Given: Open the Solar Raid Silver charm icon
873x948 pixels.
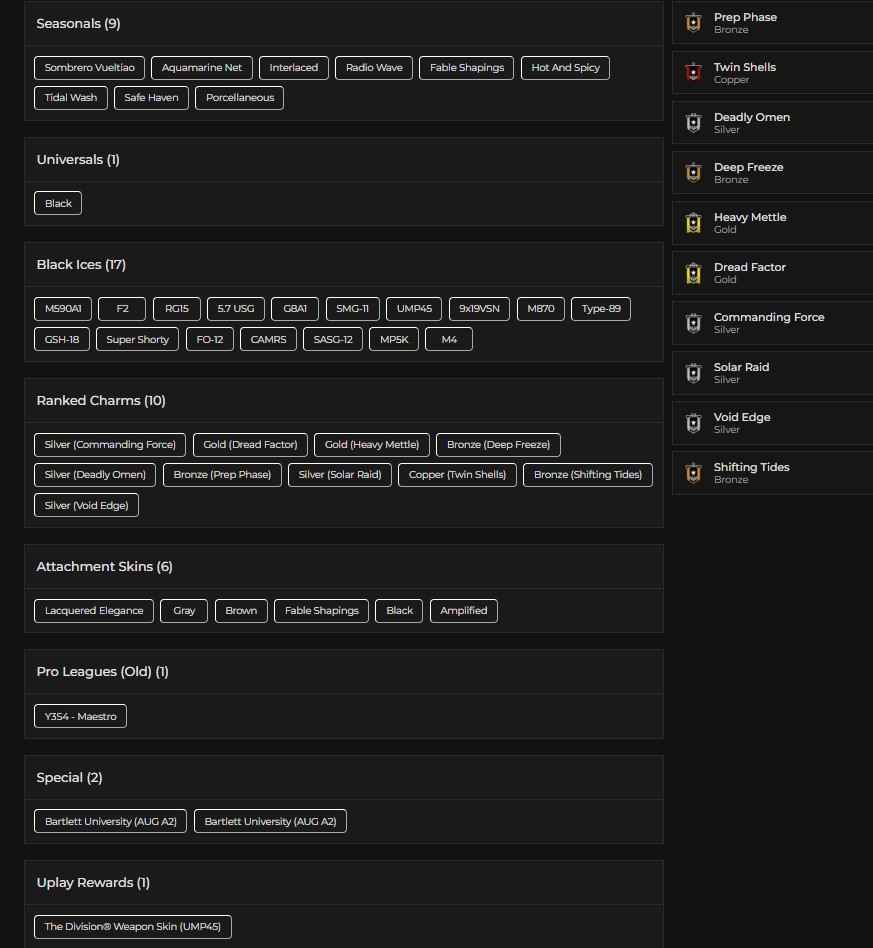Looking at the screenshot, I should [x=693, y=372].
